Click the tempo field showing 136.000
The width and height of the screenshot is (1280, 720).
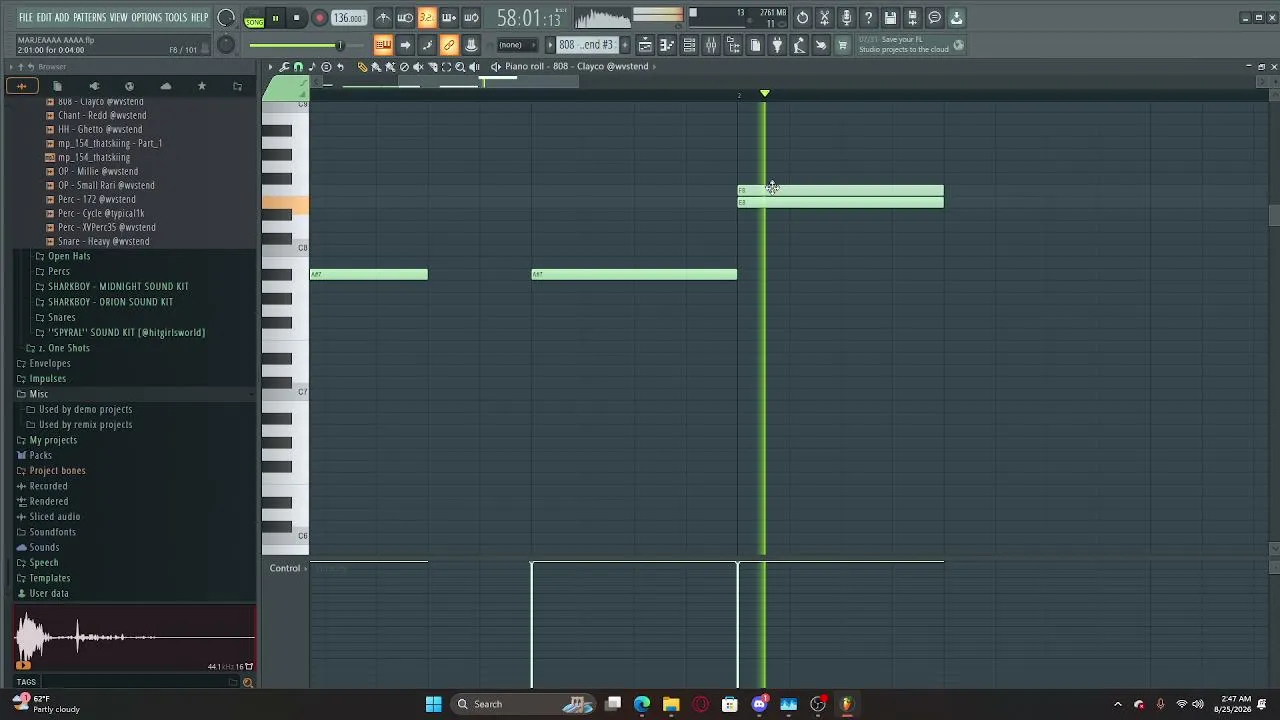click(x=348, y=18)
